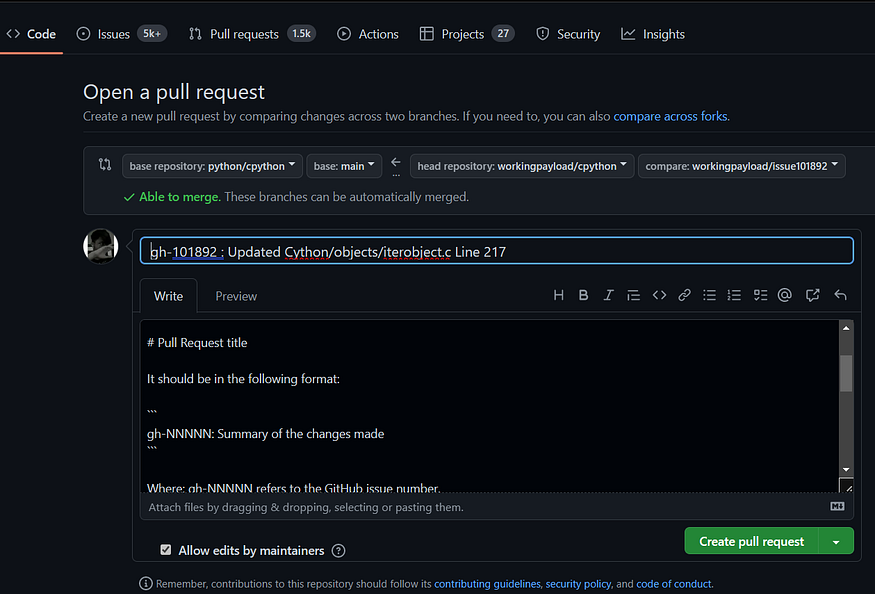The width and height of the screenshot is (875, 594).
Task: Open the contributing guidelines link
Action: tap(487, 584)
